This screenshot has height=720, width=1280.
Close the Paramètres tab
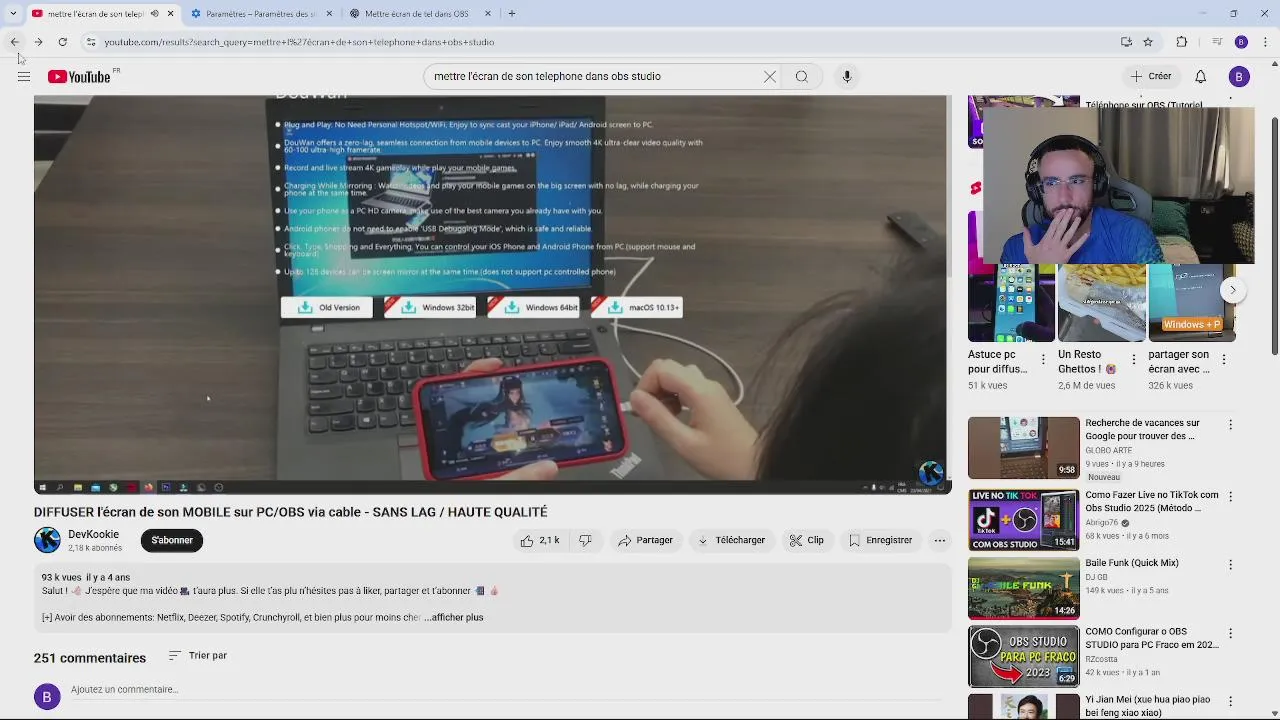[x=328, y=14]
